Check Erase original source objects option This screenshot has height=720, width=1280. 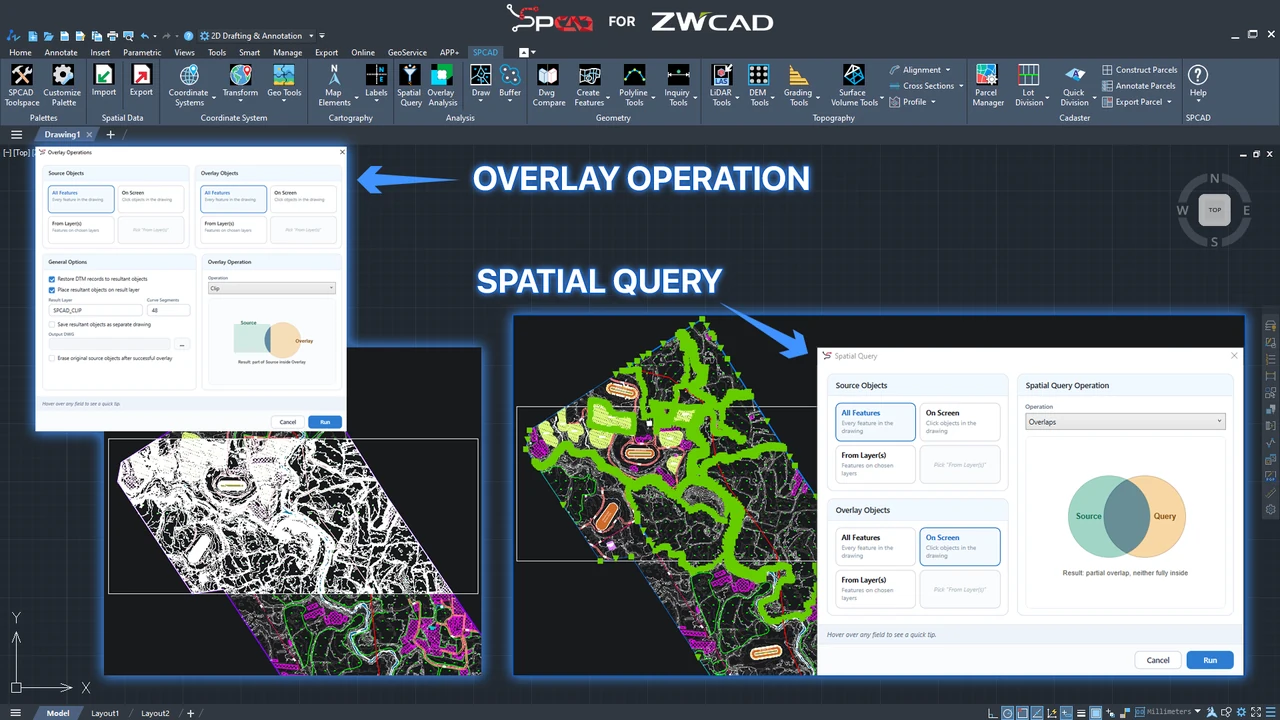coord(52,357)
